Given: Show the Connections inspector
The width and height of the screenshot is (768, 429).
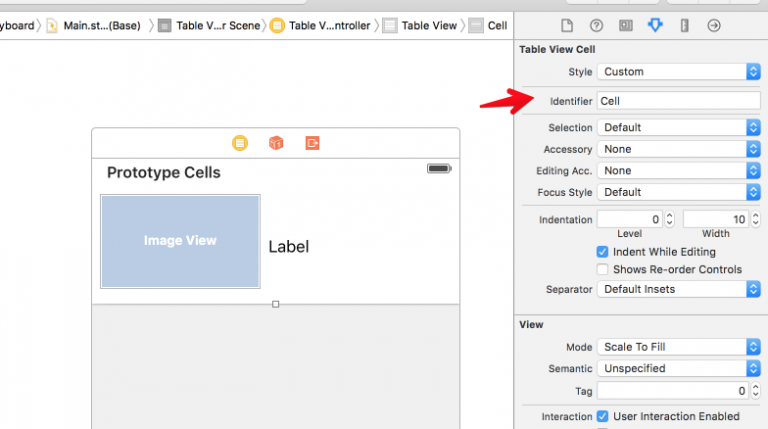Looking at the screenshot, I should click(714, 26).
